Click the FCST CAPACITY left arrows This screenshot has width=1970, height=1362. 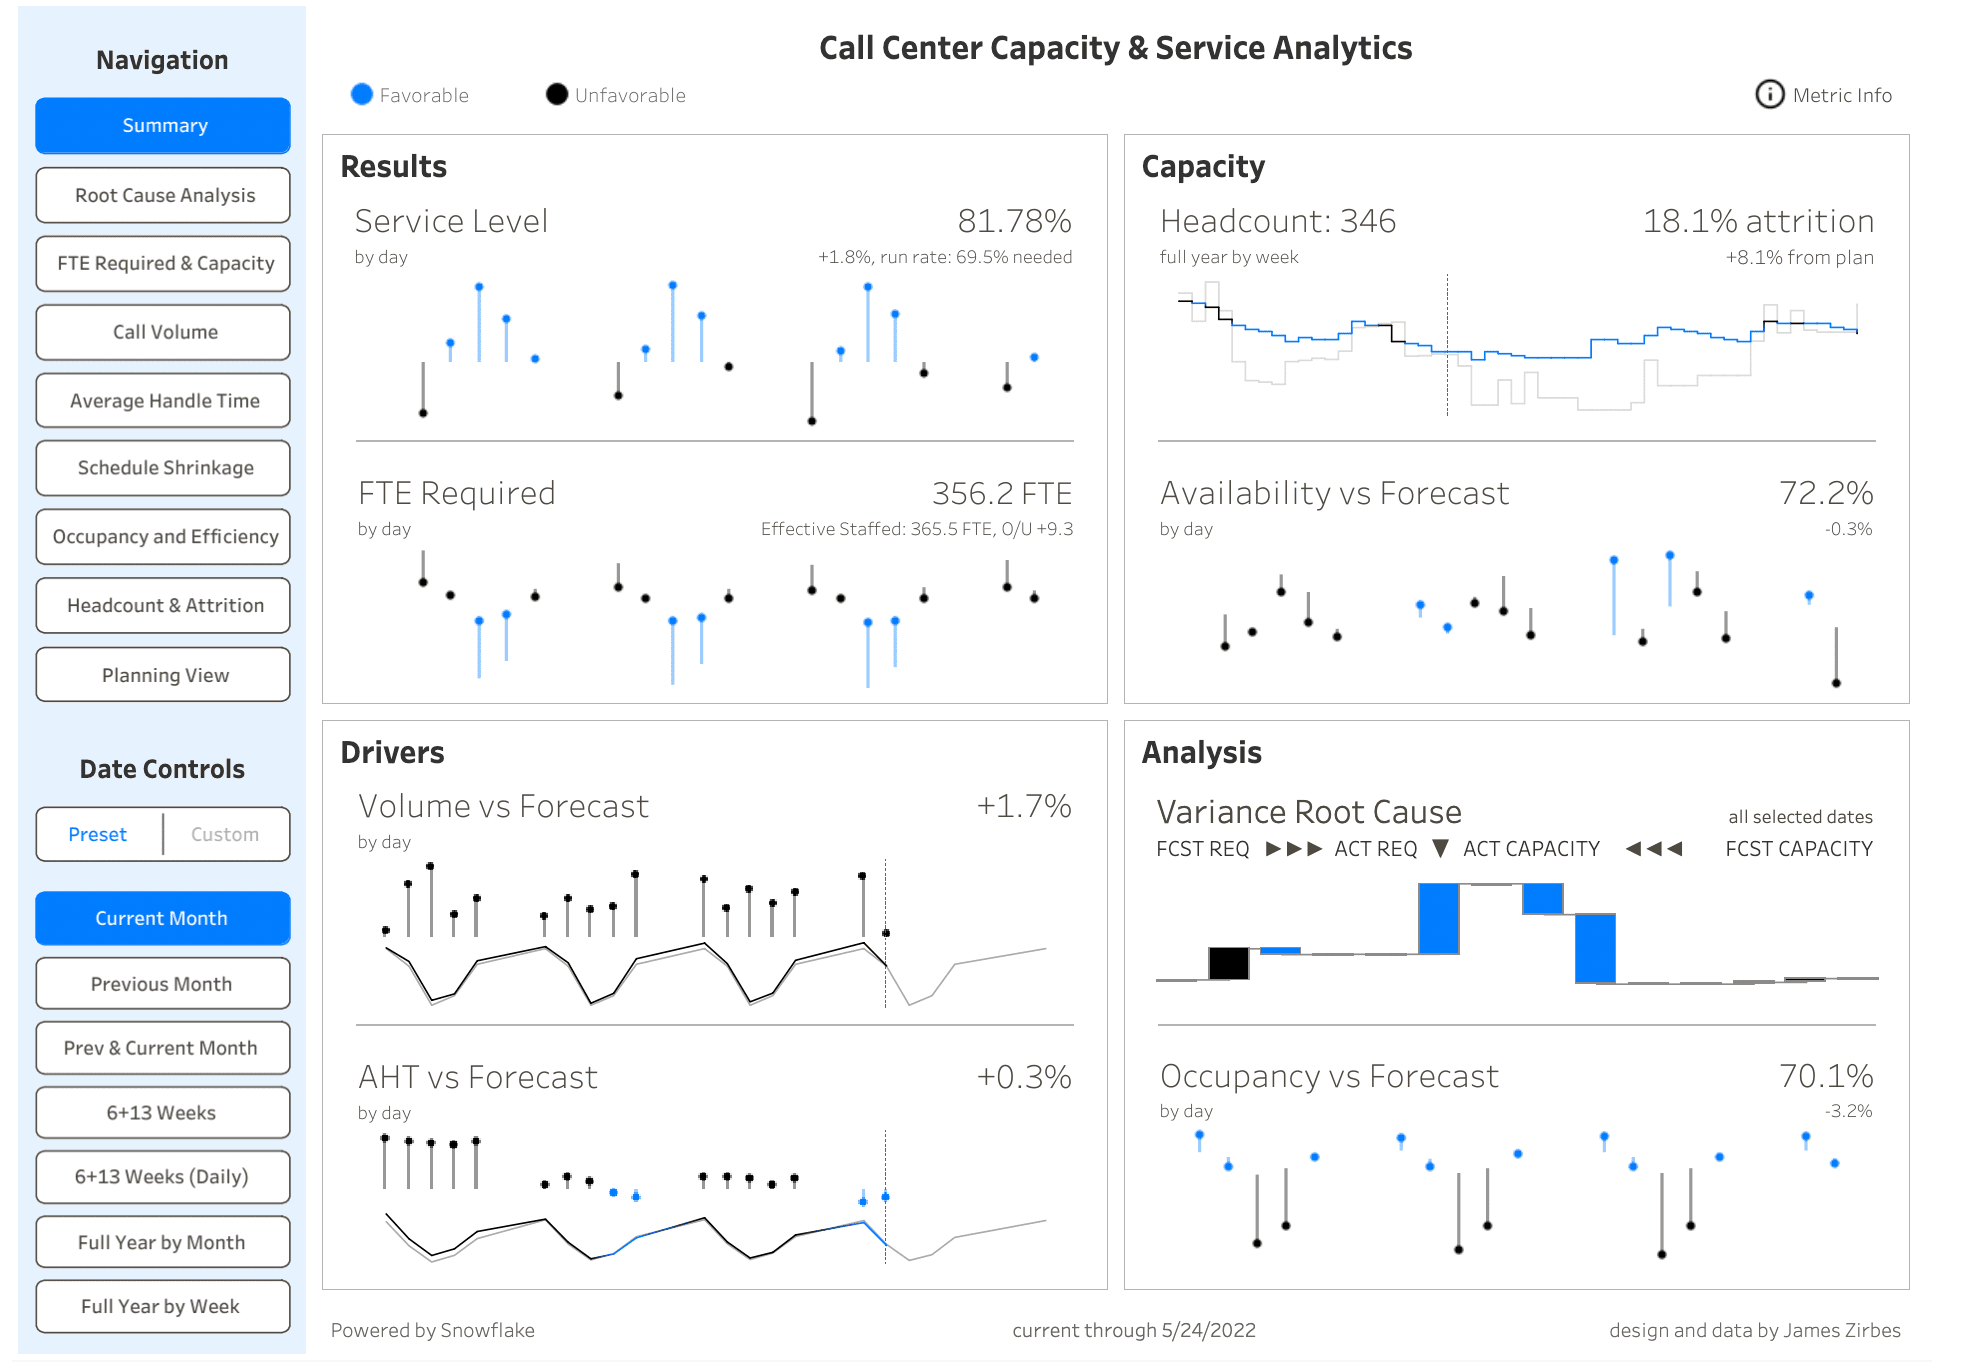pos(1654,849)
